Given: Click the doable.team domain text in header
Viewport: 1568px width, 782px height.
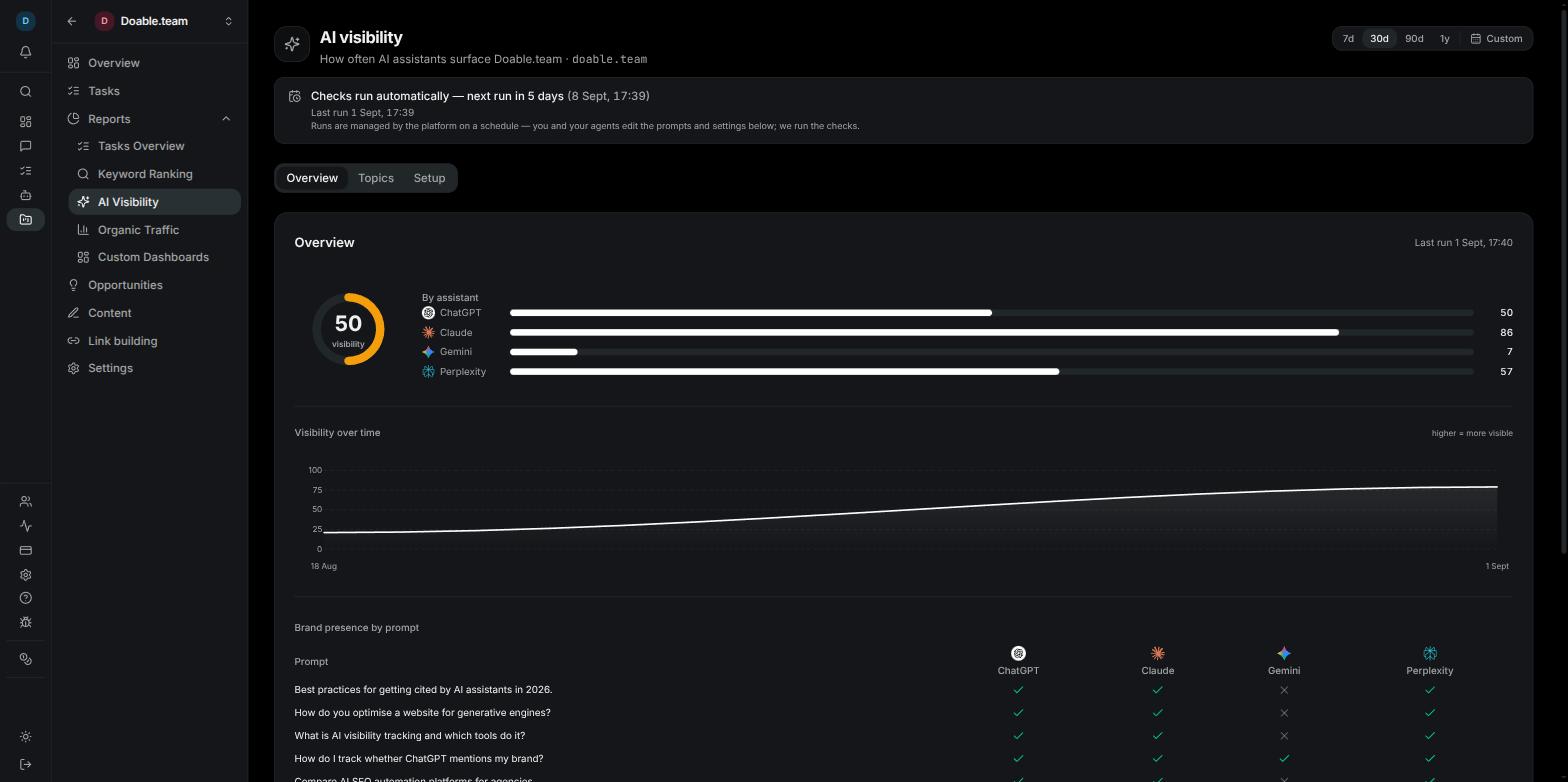Looking at the screenshot, I should (x=609, y=59).
